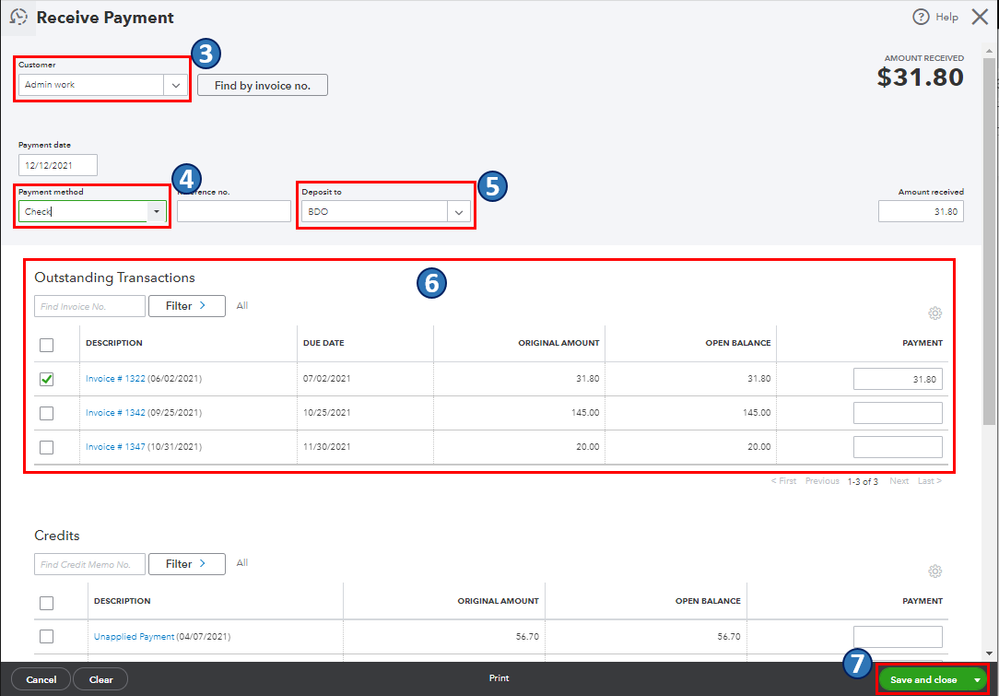Image resolution: width=999 pixels, height=696 pixels.
Task: Click payment field for Invoice # 1347
Action: [x=898, y=447]
